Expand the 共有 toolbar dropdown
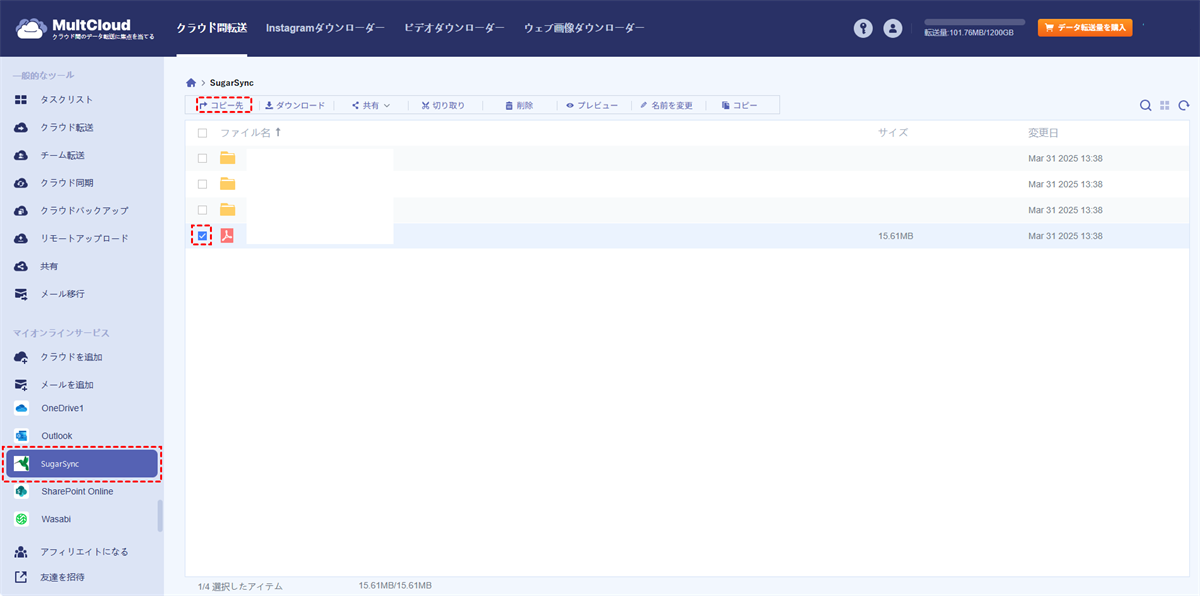The image size is (1200, 596). click(371, 105)
